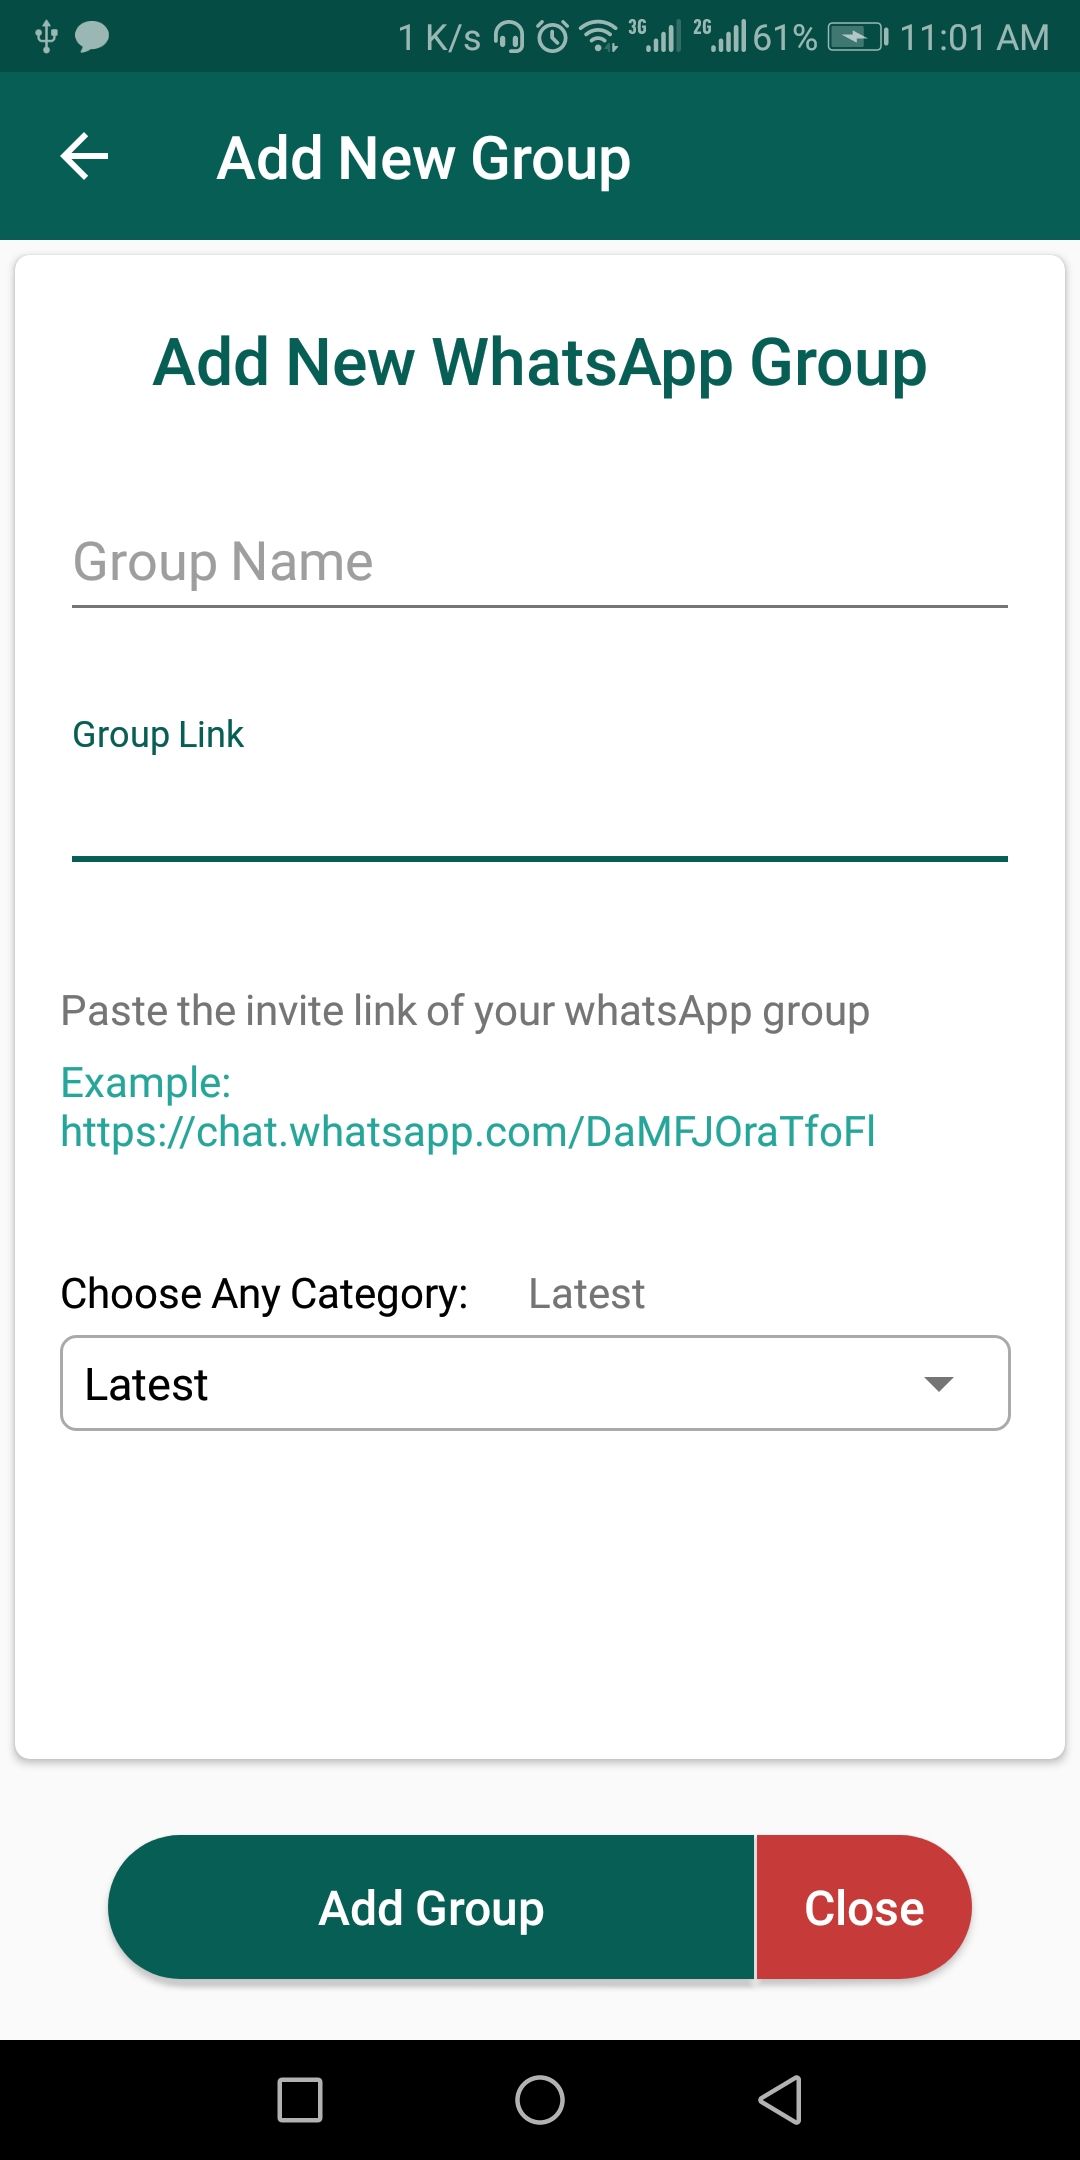Click the category dropdown arrow
1080x2160 pixels.
click(x=938, y=1384)
